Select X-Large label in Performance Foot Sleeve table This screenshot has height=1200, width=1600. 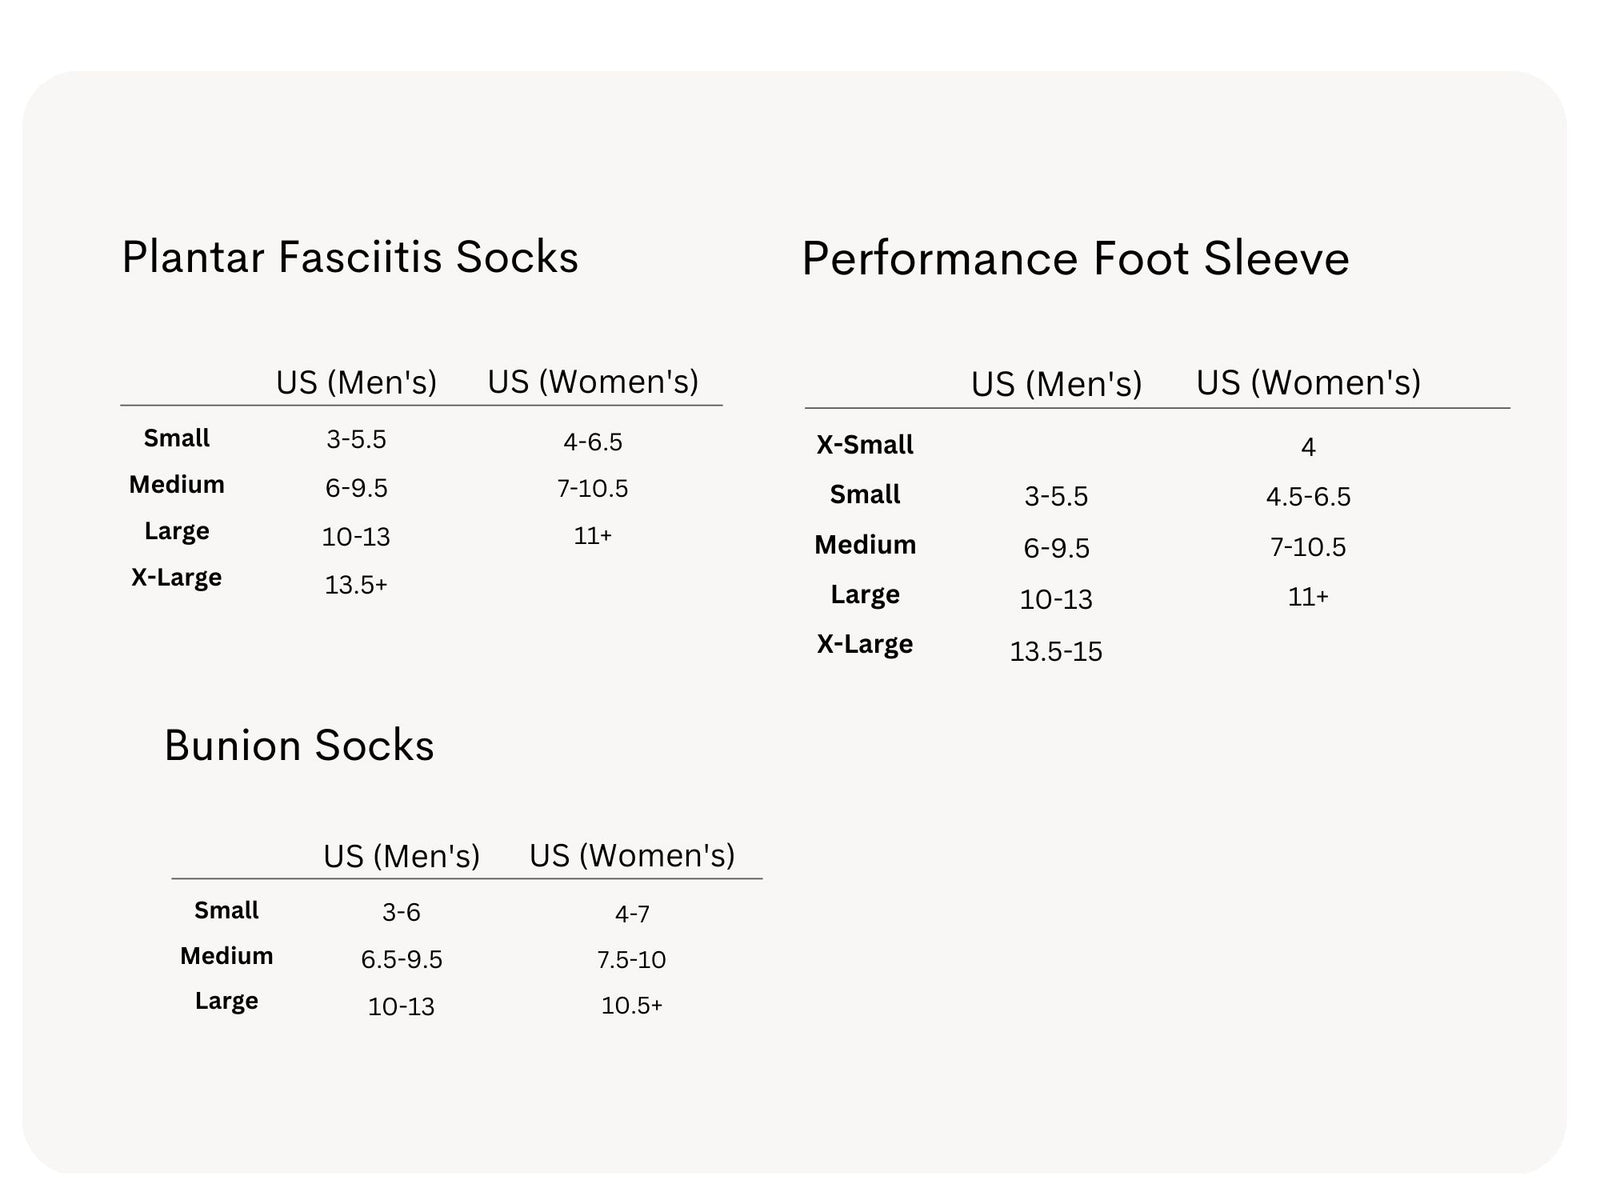coord(865,644)
